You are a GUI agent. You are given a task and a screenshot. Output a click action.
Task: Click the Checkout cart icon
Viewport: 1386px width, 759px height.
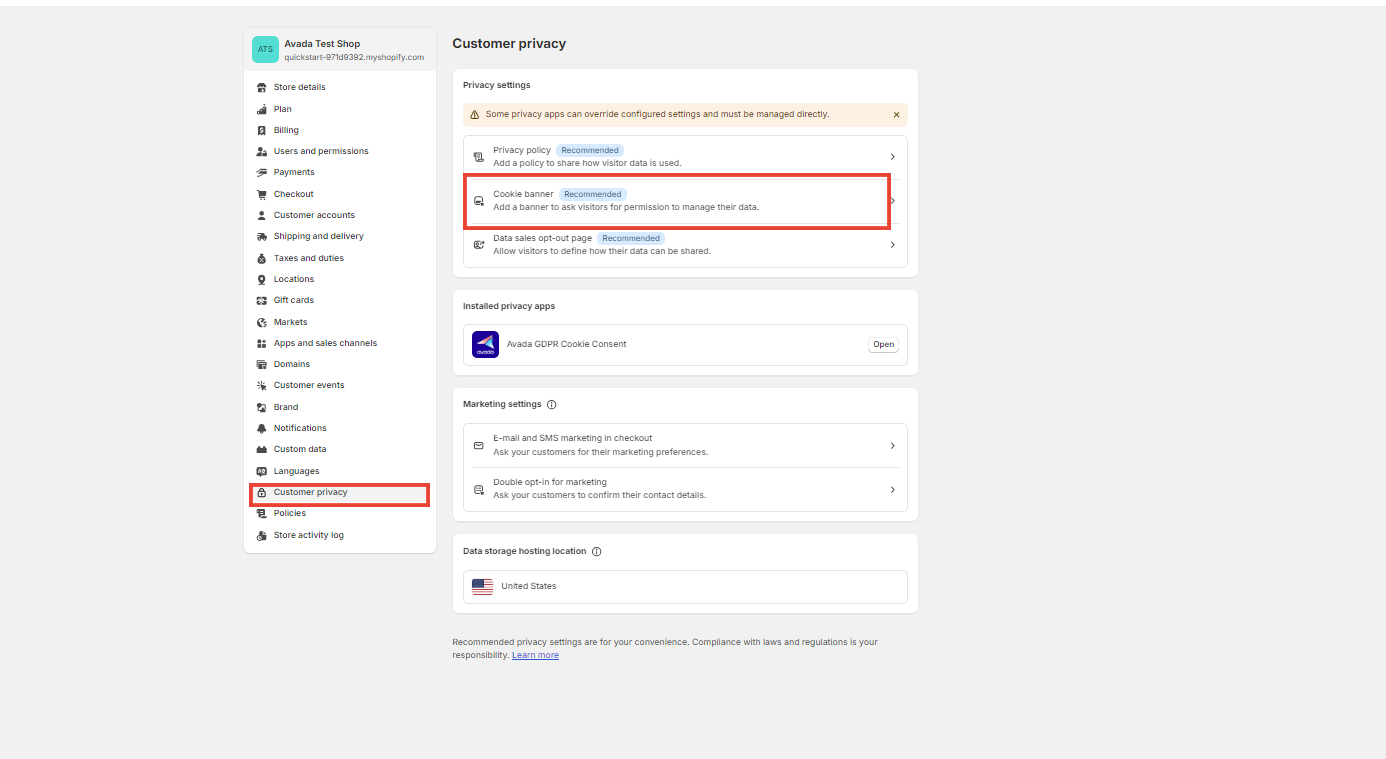point(262,194)
